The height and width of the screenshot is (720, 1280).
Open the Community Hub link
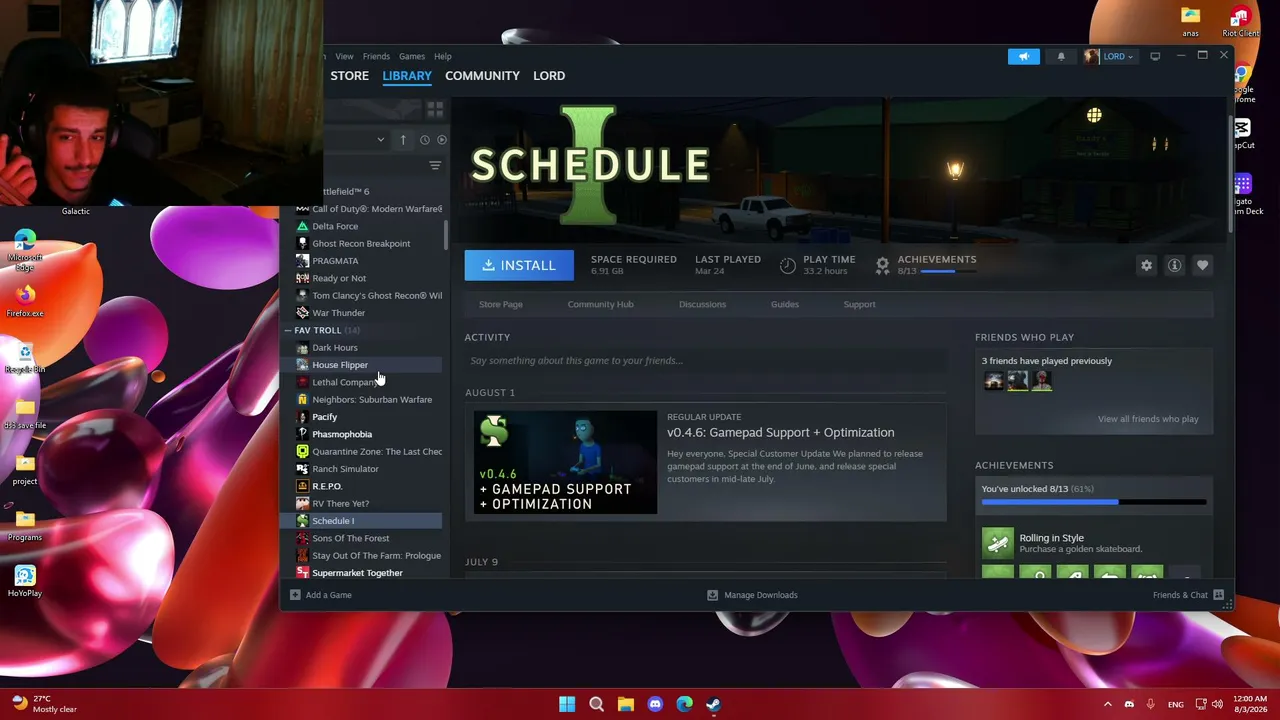pyautogui.click(x=600, y=304)
